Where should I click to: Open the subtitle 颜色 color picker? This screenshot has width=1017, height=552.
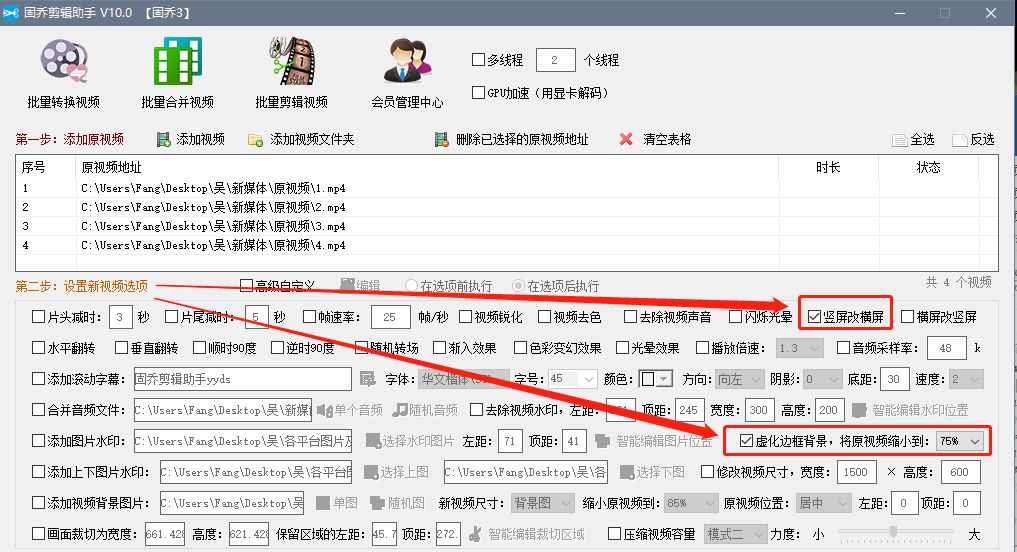(x=655, y=379)
